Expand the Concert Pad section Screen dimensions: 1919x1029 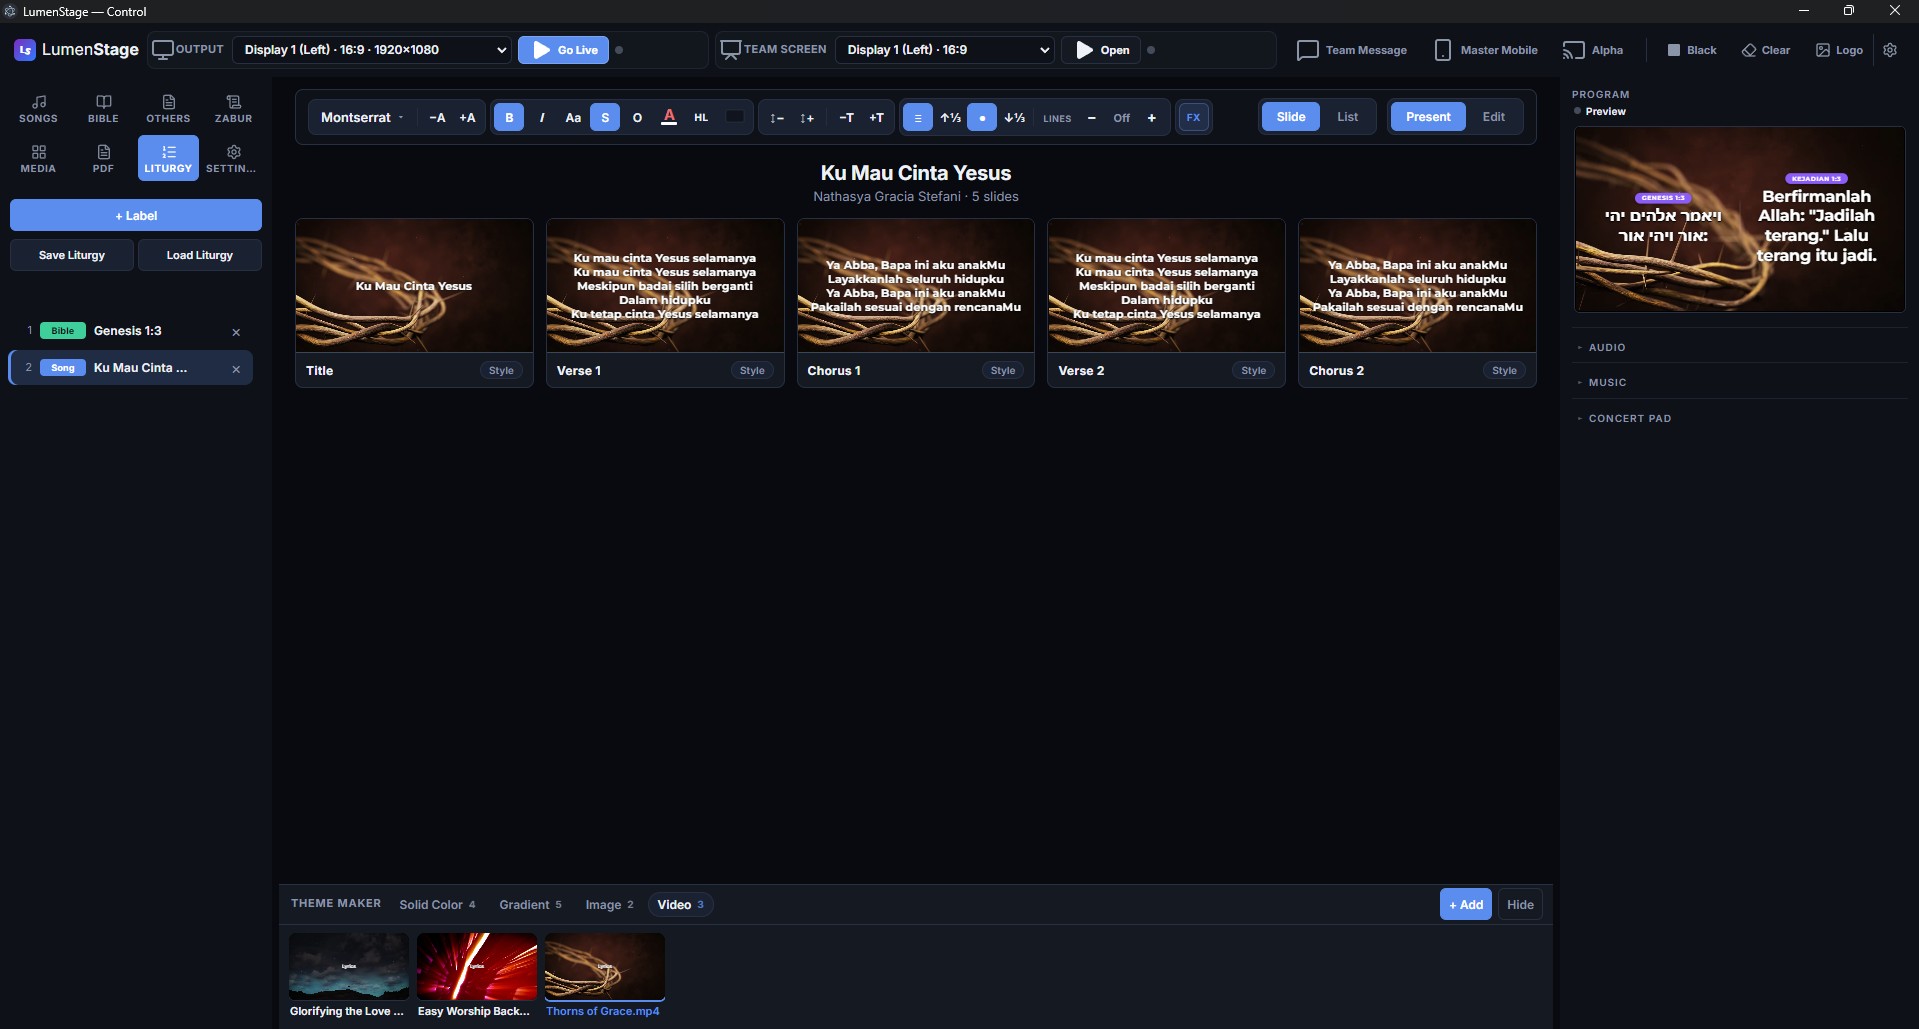1740,418
